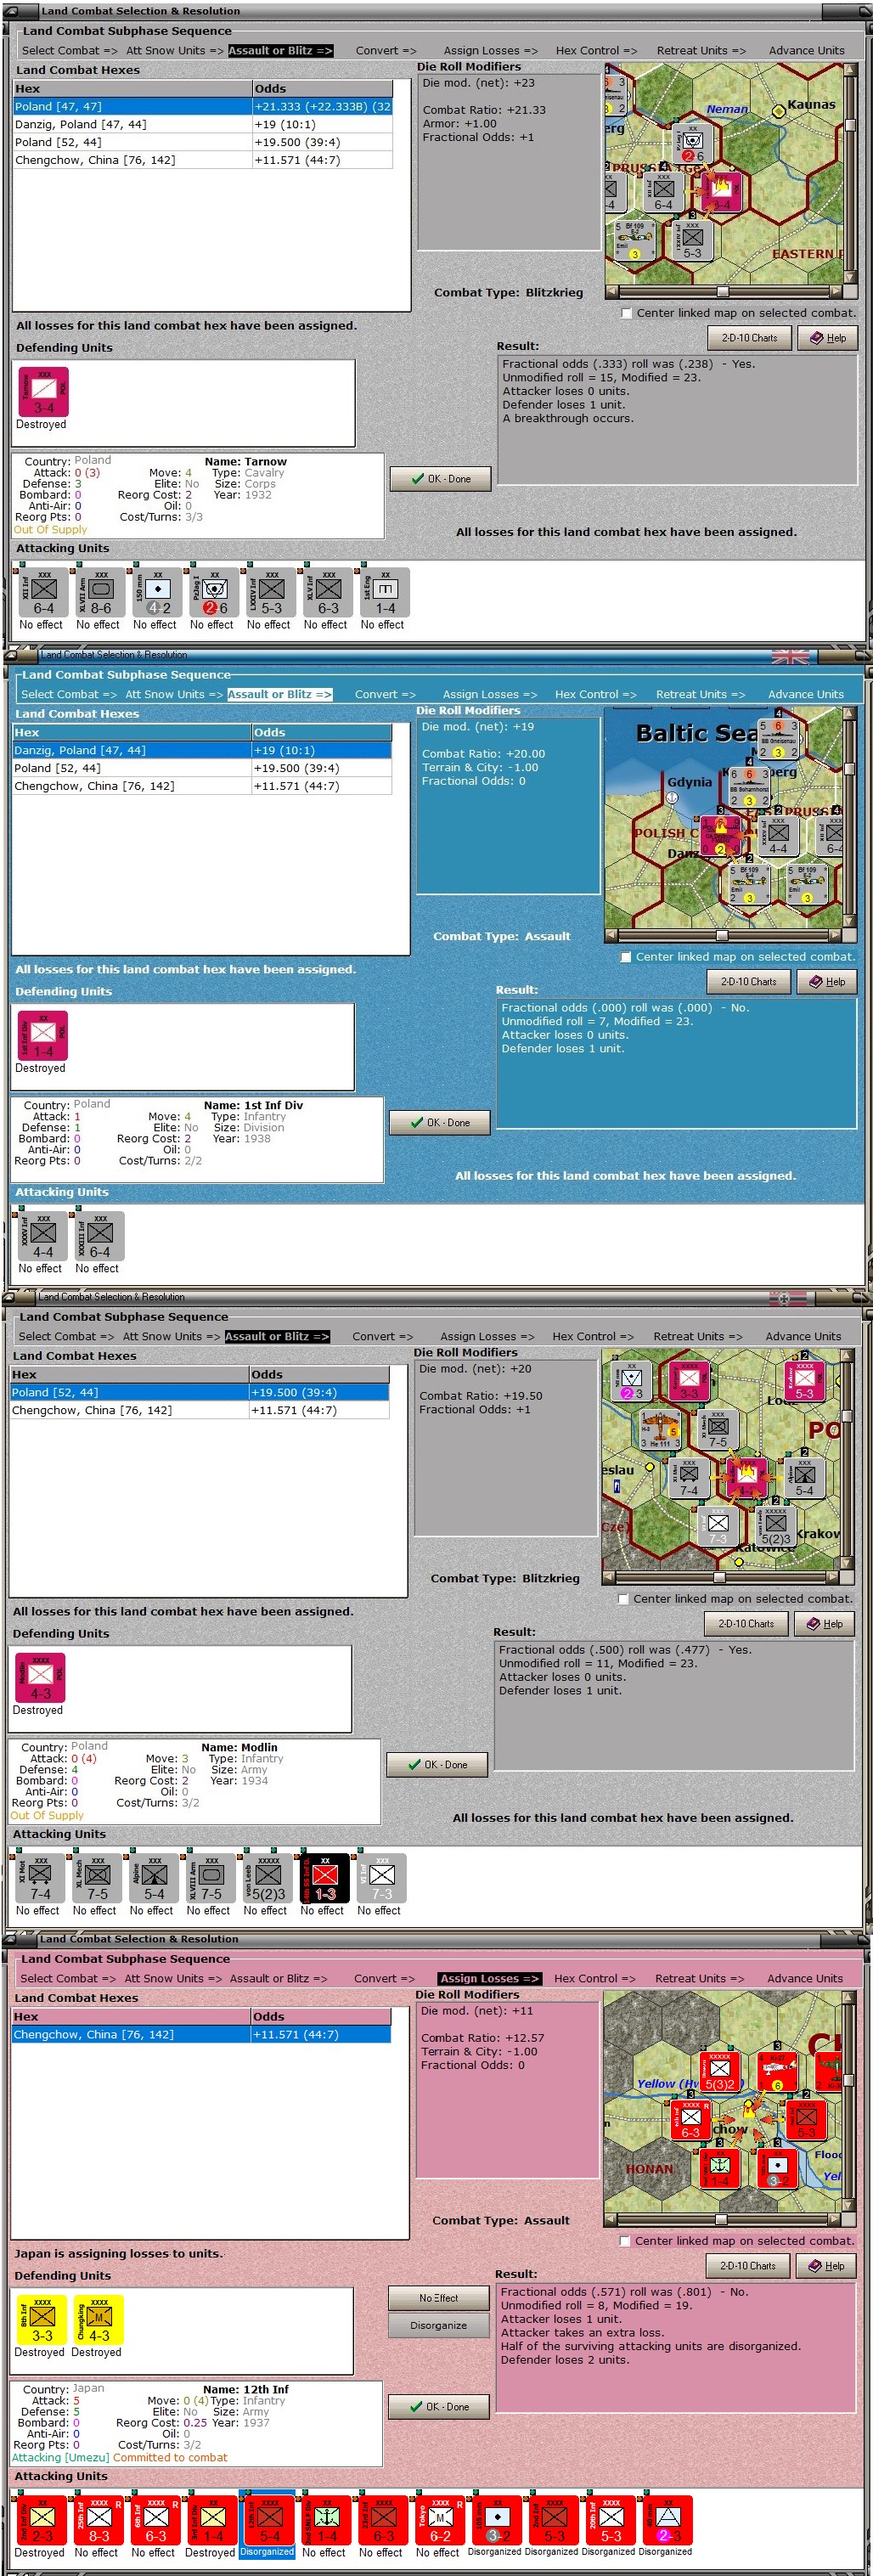Select the 150 mm artillery unit counter
The width and height of the screenshot is (873, 2576).
158,594
